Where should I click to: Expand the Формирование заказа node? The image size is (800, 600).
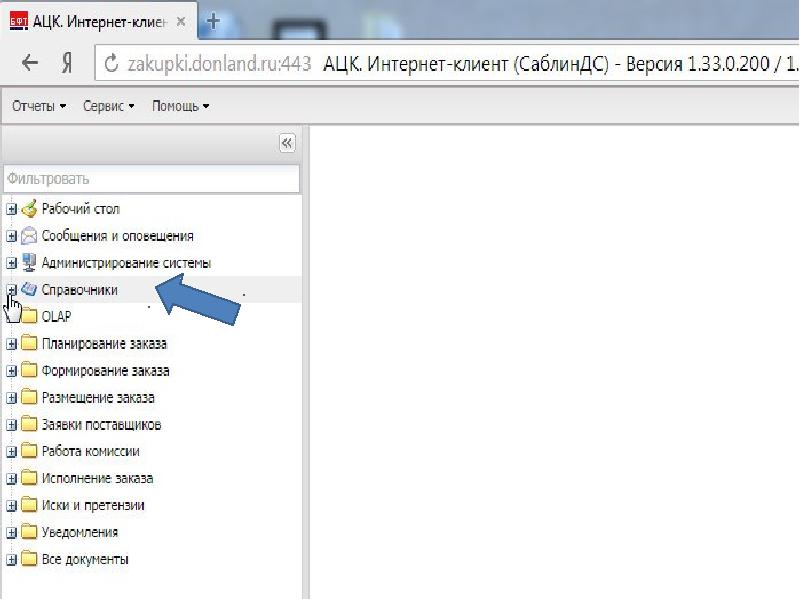tap(11, 371)
